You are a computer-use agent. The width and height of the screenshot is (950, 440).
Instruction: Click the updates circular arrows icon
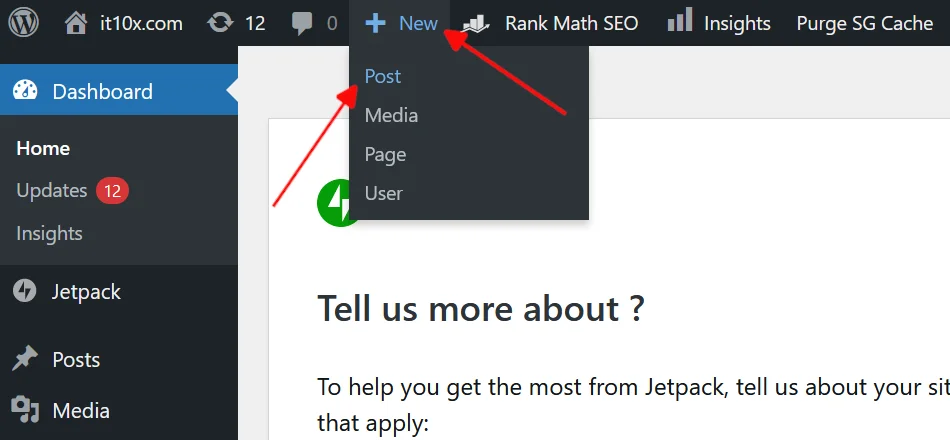[221, 22]
